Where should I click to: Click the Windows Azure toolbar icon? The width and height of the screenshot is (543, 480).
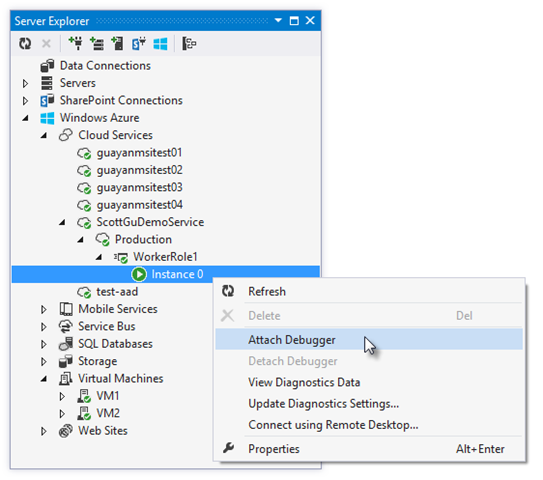160,44
